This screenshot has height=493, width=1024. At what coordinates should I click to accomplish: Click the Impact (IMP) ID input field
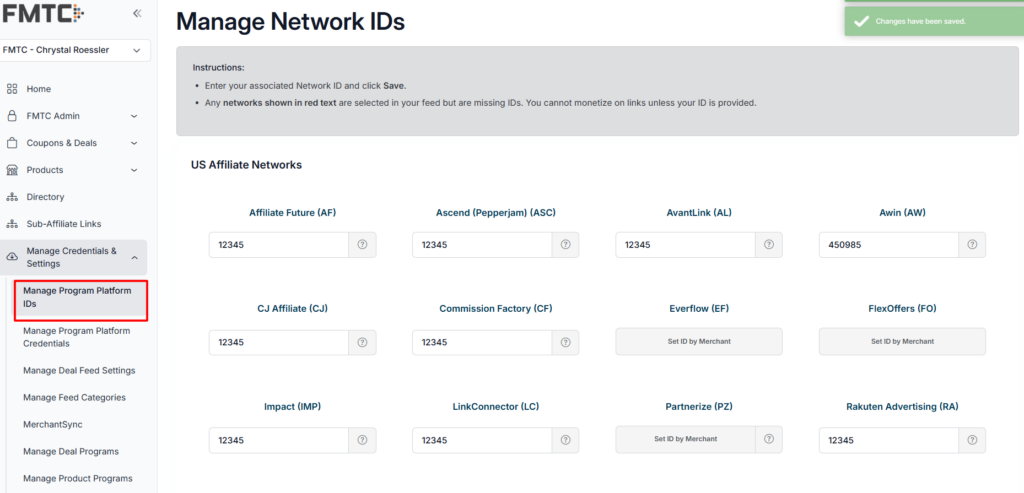tap(278, 440)
